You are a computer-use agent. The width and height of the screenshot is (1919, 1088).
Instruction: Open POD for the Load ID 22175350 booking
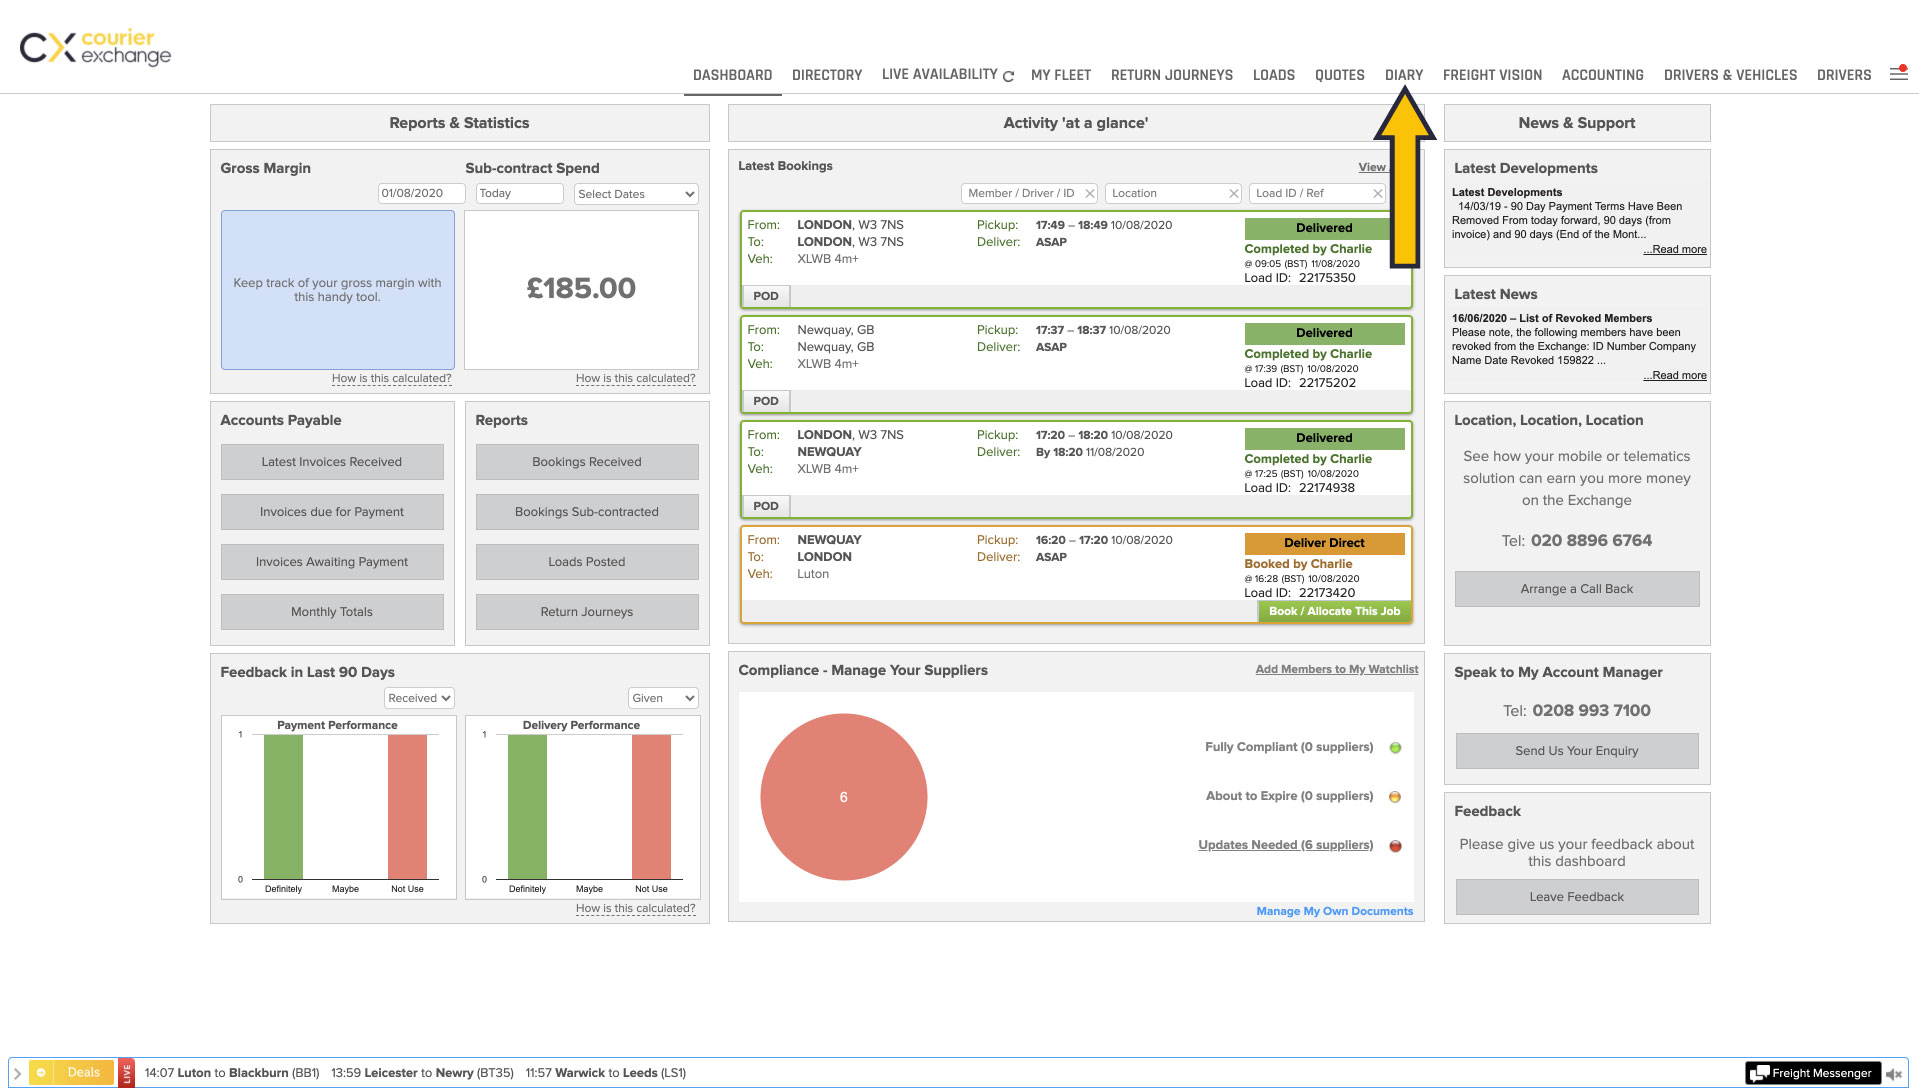[766, 296]
